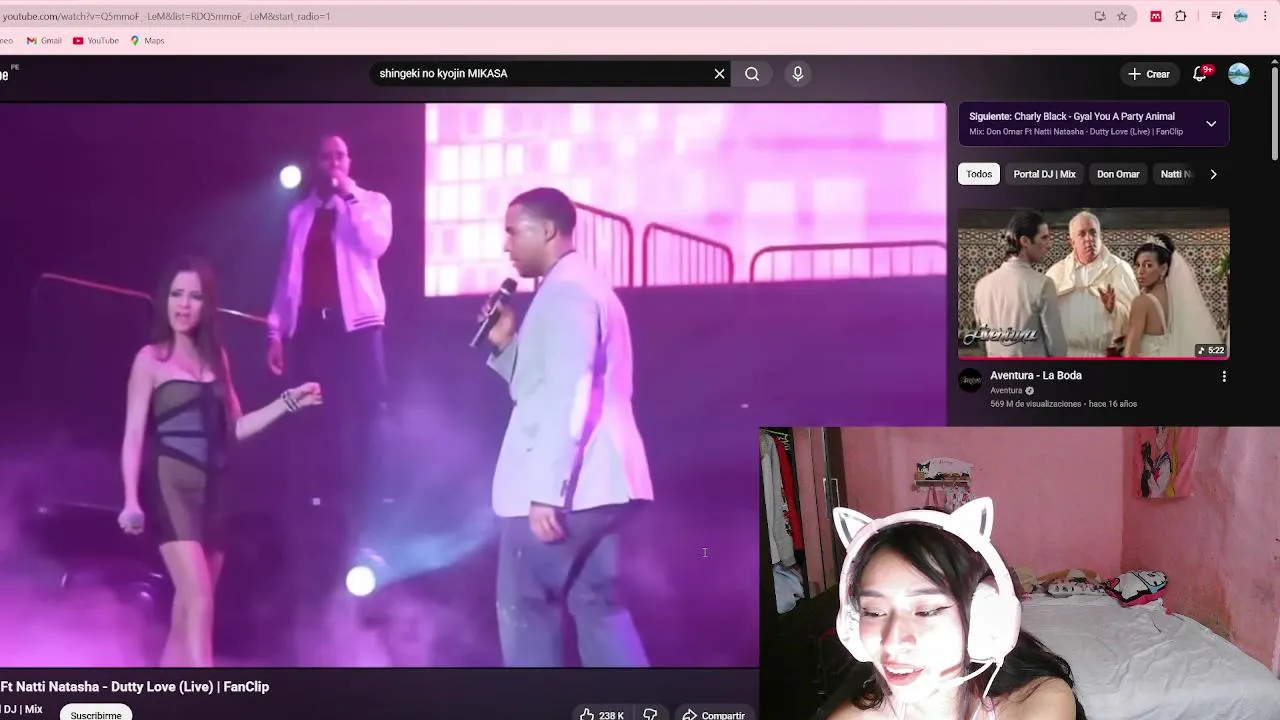Select the Natti filter chip

click(1176, 174)
